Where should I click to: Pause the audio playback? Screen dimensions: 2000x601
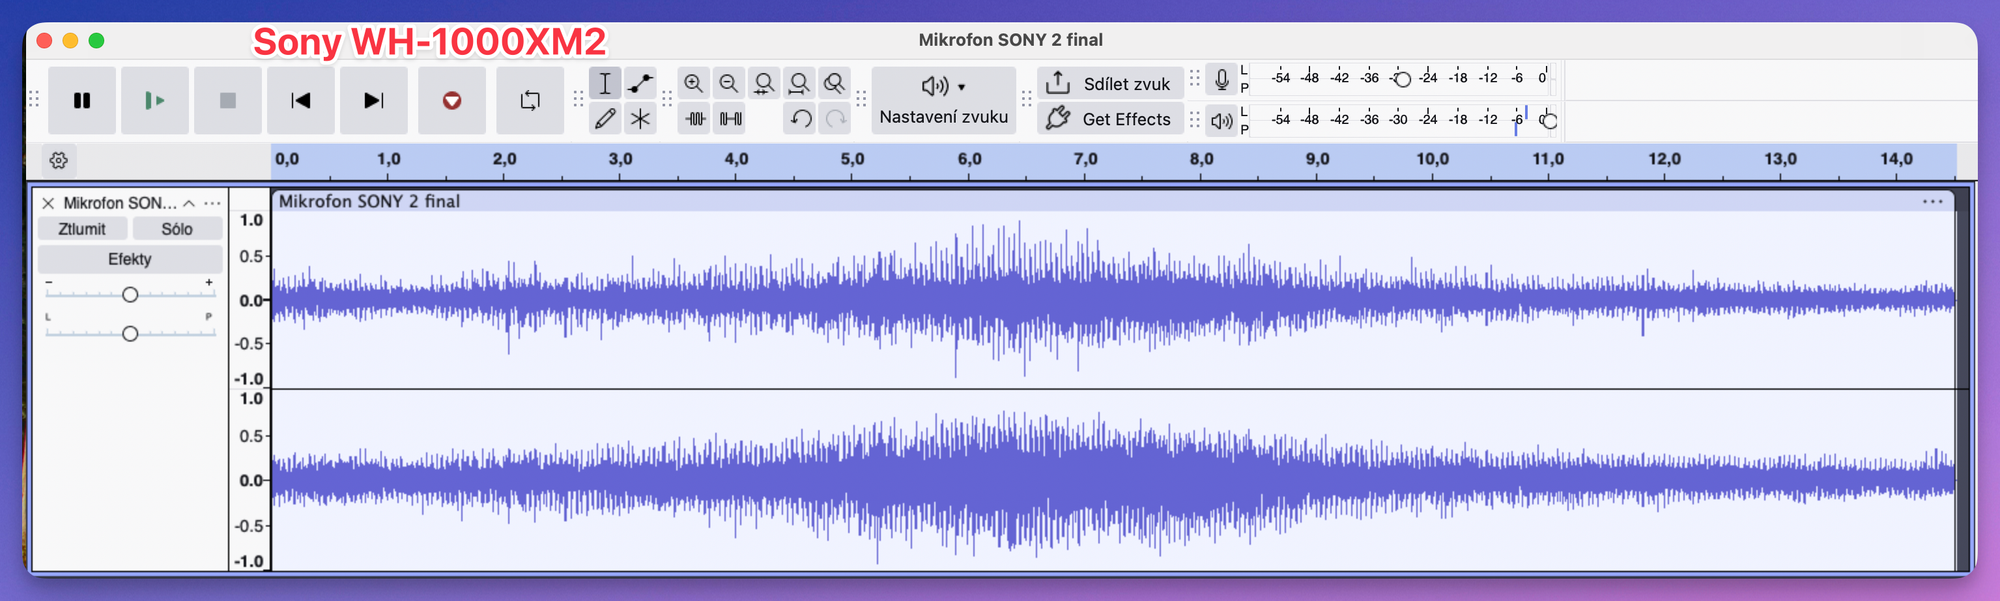tap(82, 100)
